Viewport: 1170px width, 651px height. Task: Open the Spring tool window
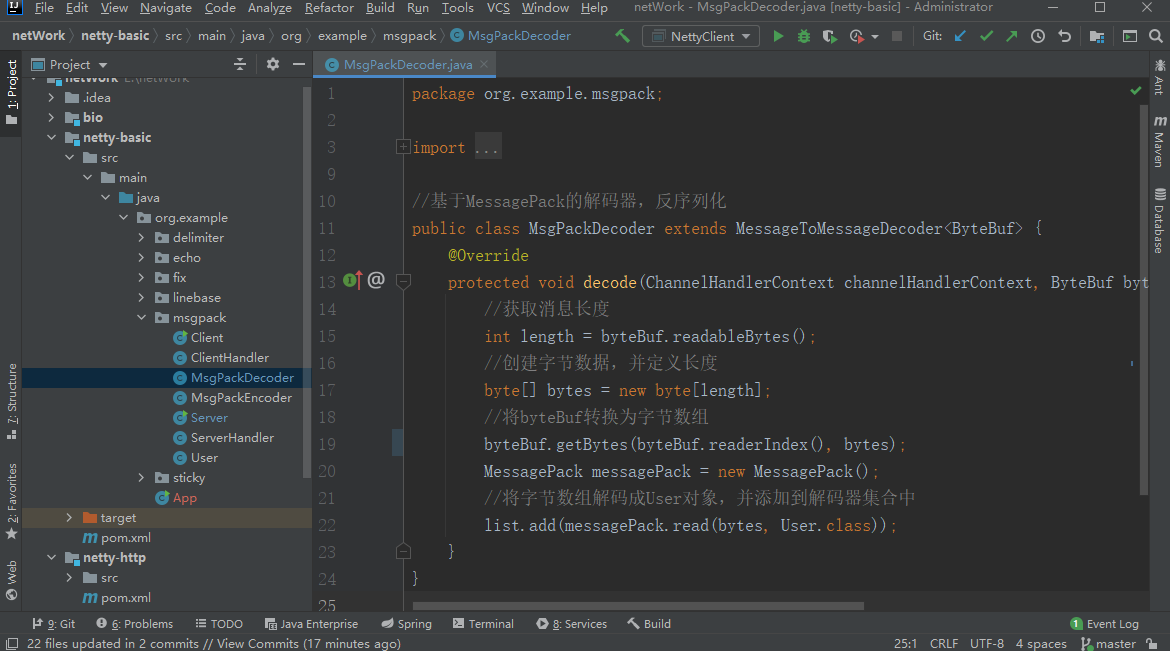[x=406, y=623]
